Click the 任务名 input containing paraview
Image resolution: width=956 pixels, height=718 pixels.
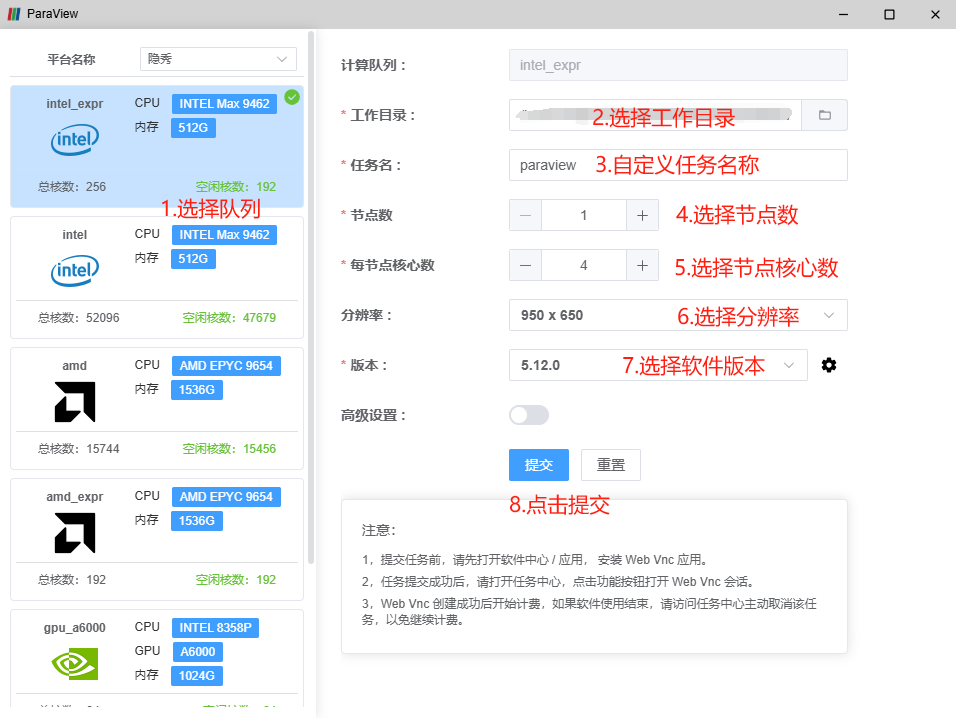pyautogui.click(x=678, y=165)
